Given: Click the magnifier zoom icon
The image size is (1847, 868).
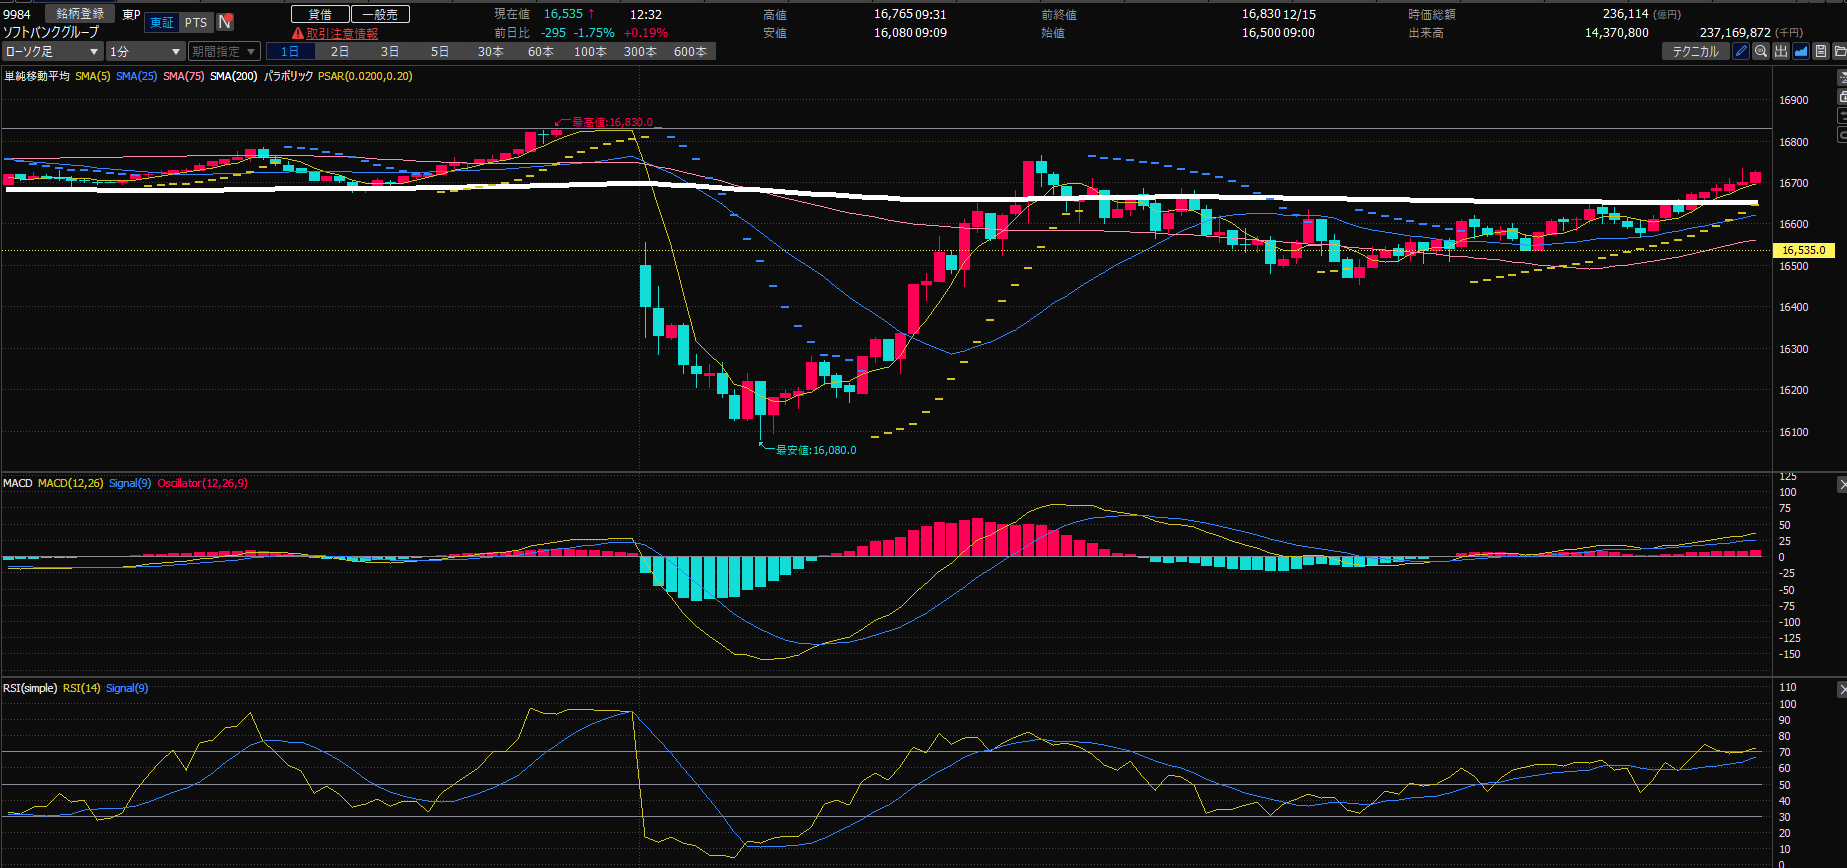Looking at the screenshot, I should pyautogui.click(x=1761, y=51).
